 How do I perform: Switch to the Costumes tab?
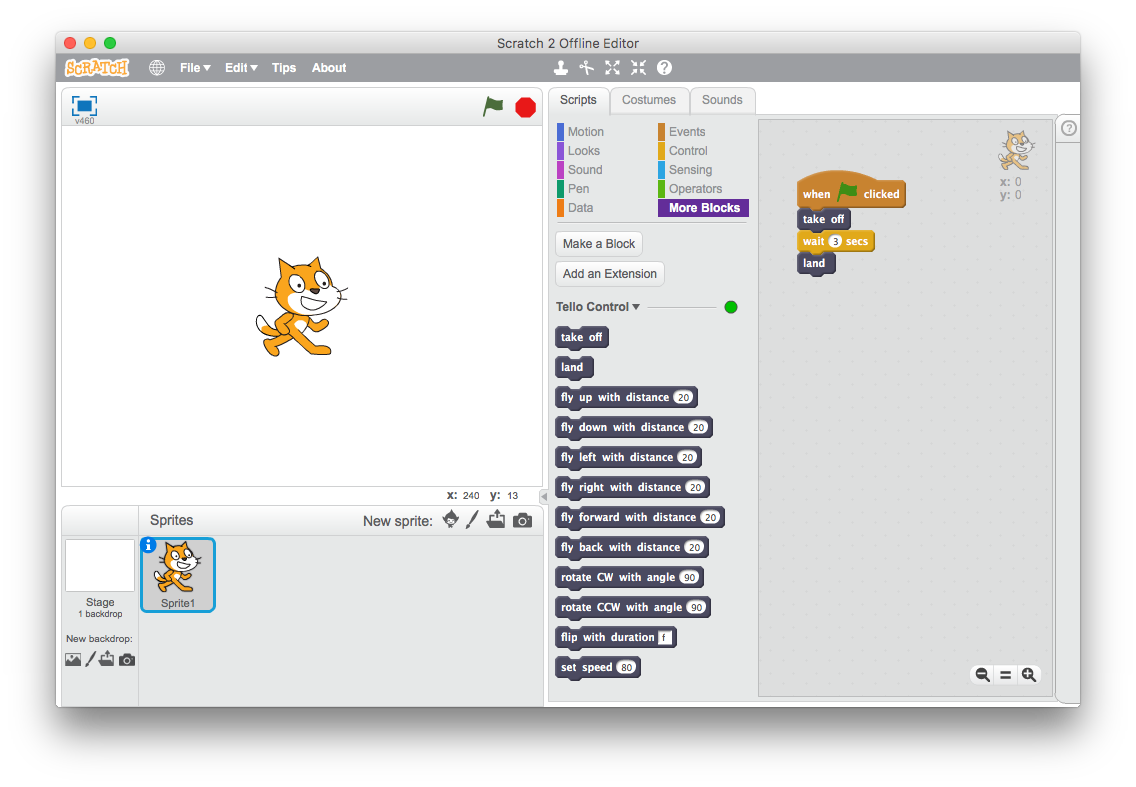pyautogui.click(x=649, y=100)
